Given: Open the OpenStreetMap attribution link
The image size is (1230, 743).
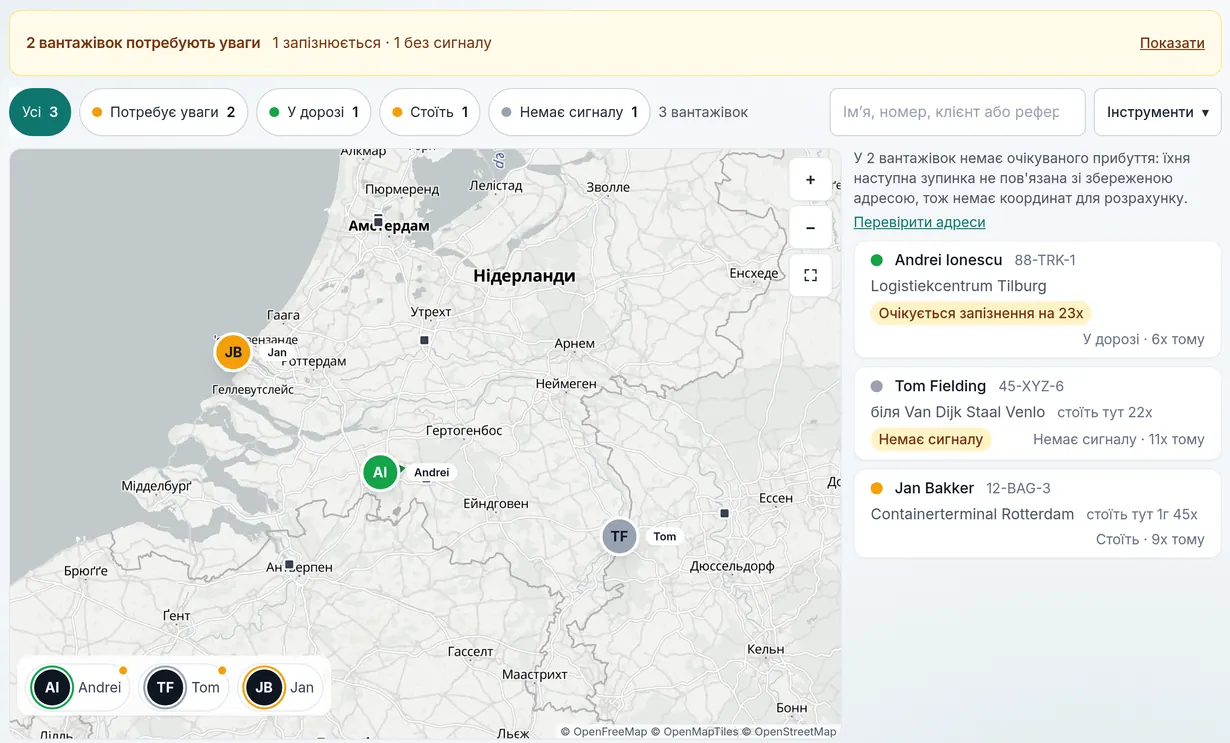Looking at the screenshot, I should click(x=795, y=732).
